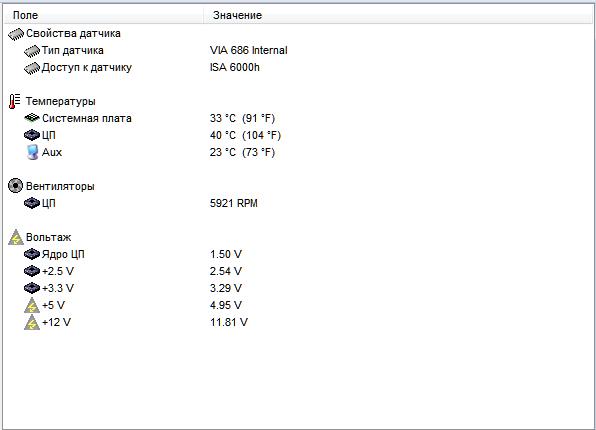The width and height of the screenshot is (596, 430).
Task: Click the fan icon next to Вентиляторы
Action: (15, 186)
